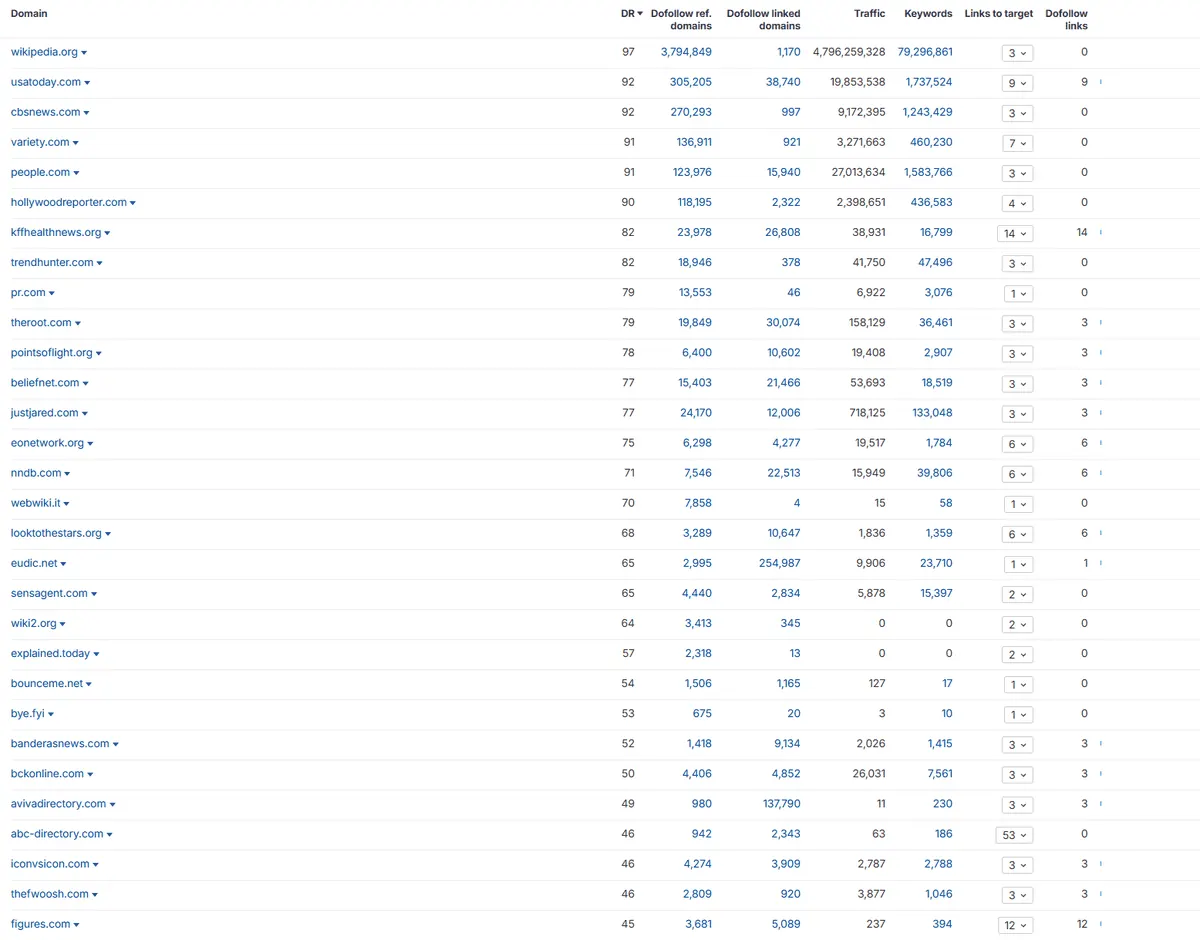Screen dimensions: 1200x940
Task: Open the hollywoodreporter.com domain link
Action: (69, 203)
